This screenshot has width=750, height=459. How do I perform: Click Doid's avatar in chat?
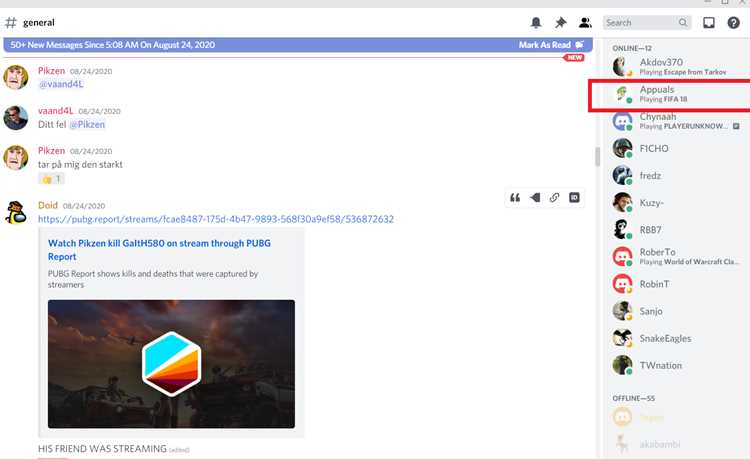pos(16,212)
